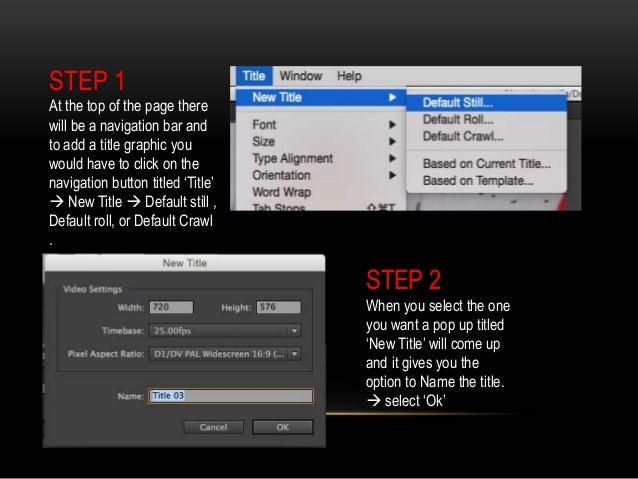Open the Pixel Aspect Ratio dropdown
The image size is (638, 479).
point(225,354)
